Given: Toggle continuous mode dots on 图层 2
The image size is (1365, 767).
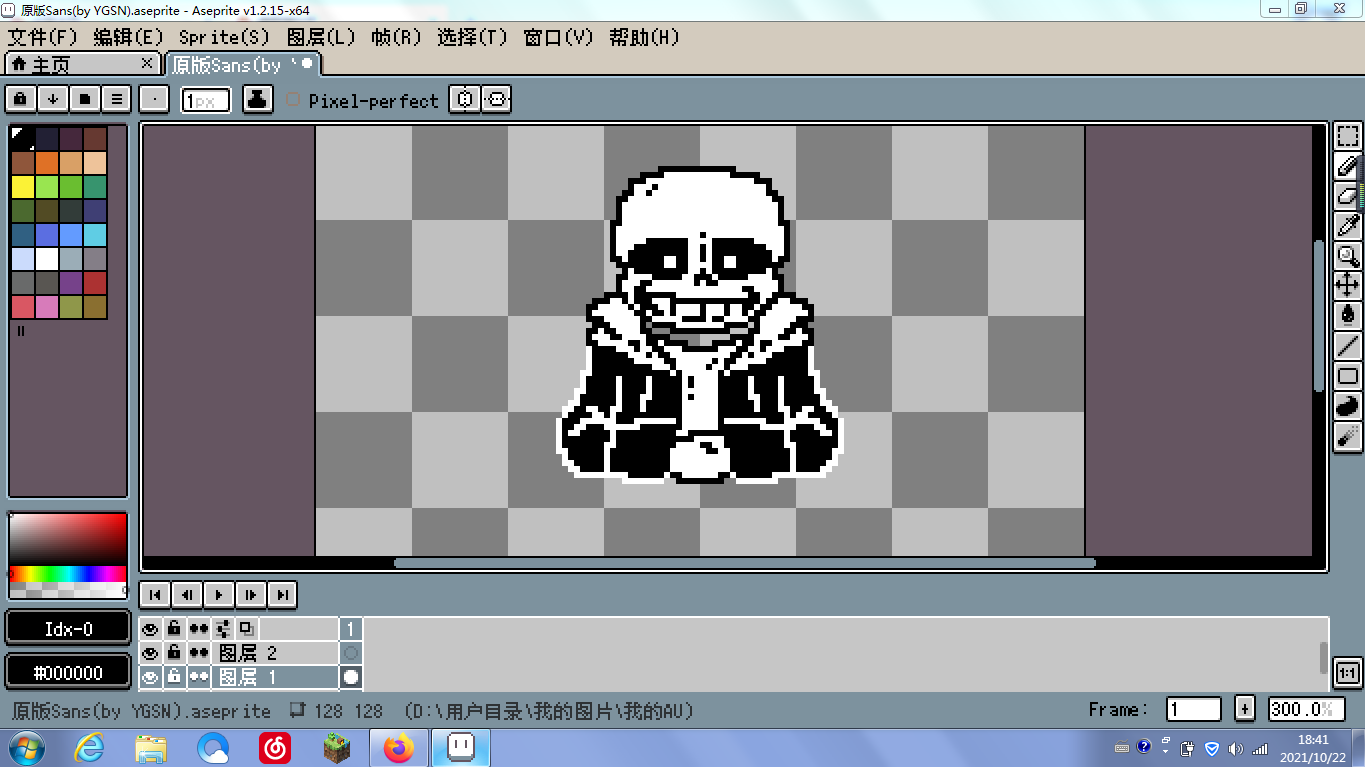Looking at the screenshot, I should click(199, 653).
